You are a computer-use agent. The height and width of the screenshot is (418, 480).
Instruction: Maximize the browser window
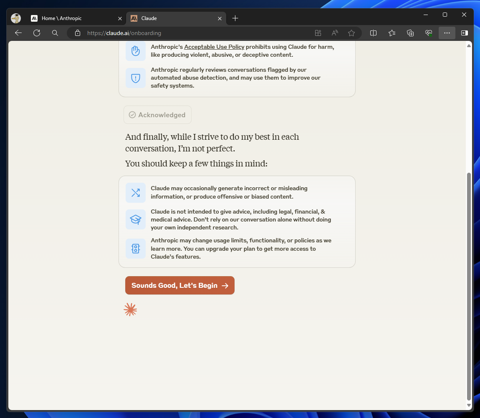pyautogui.click(x=445, y=15)
